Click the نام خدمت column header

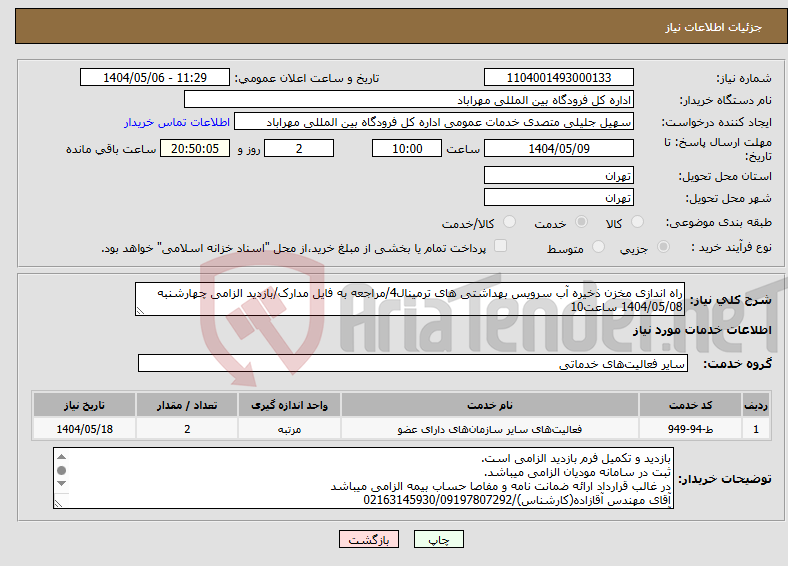coord(489,405)
